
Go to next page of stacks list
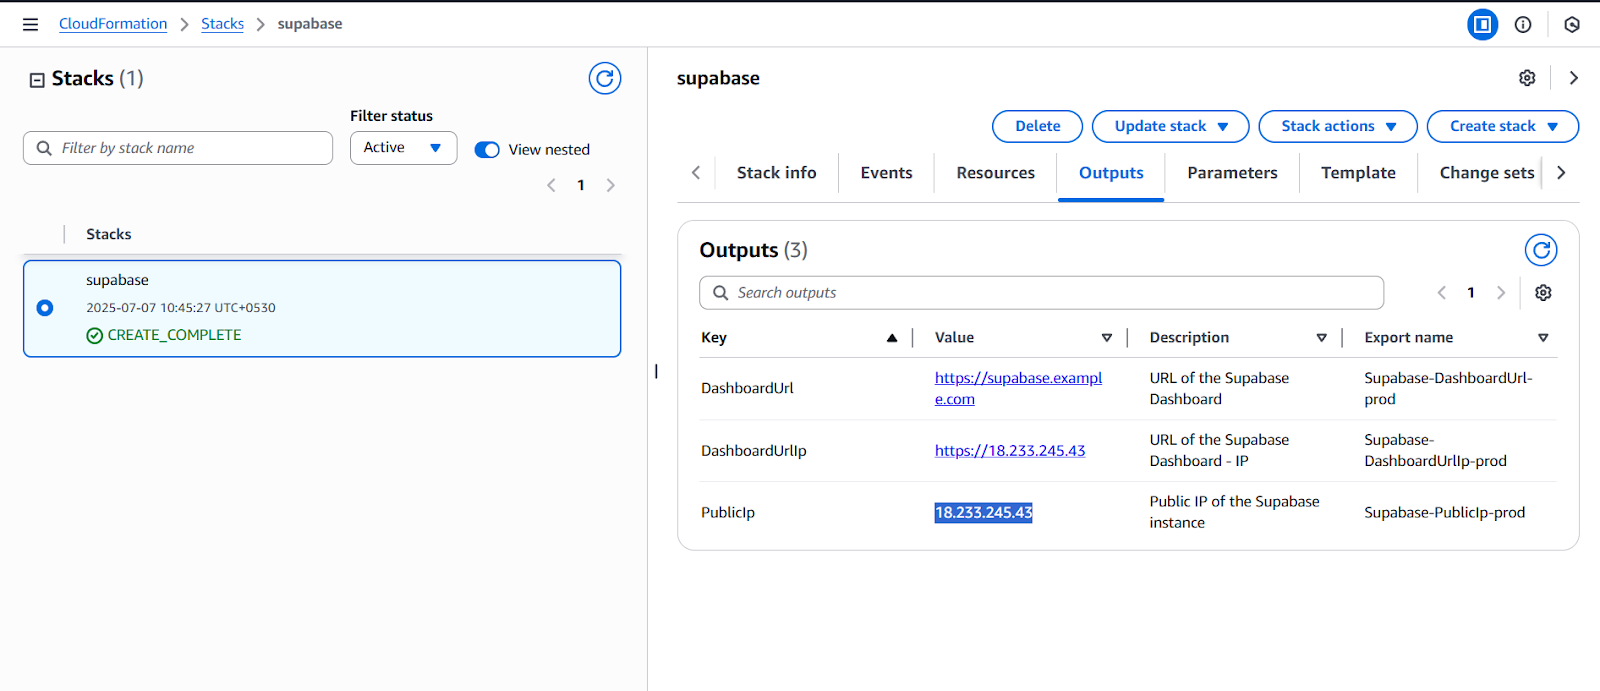pyautogui.click(x=610, y=185)
